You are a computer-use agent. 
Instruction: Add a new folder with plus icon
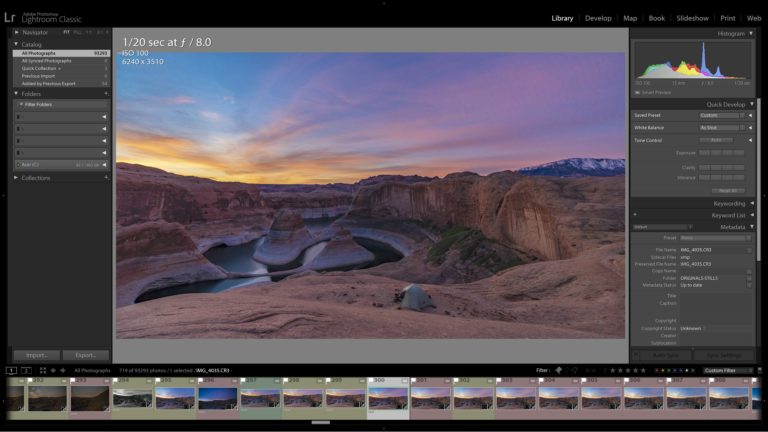(106, 94)
